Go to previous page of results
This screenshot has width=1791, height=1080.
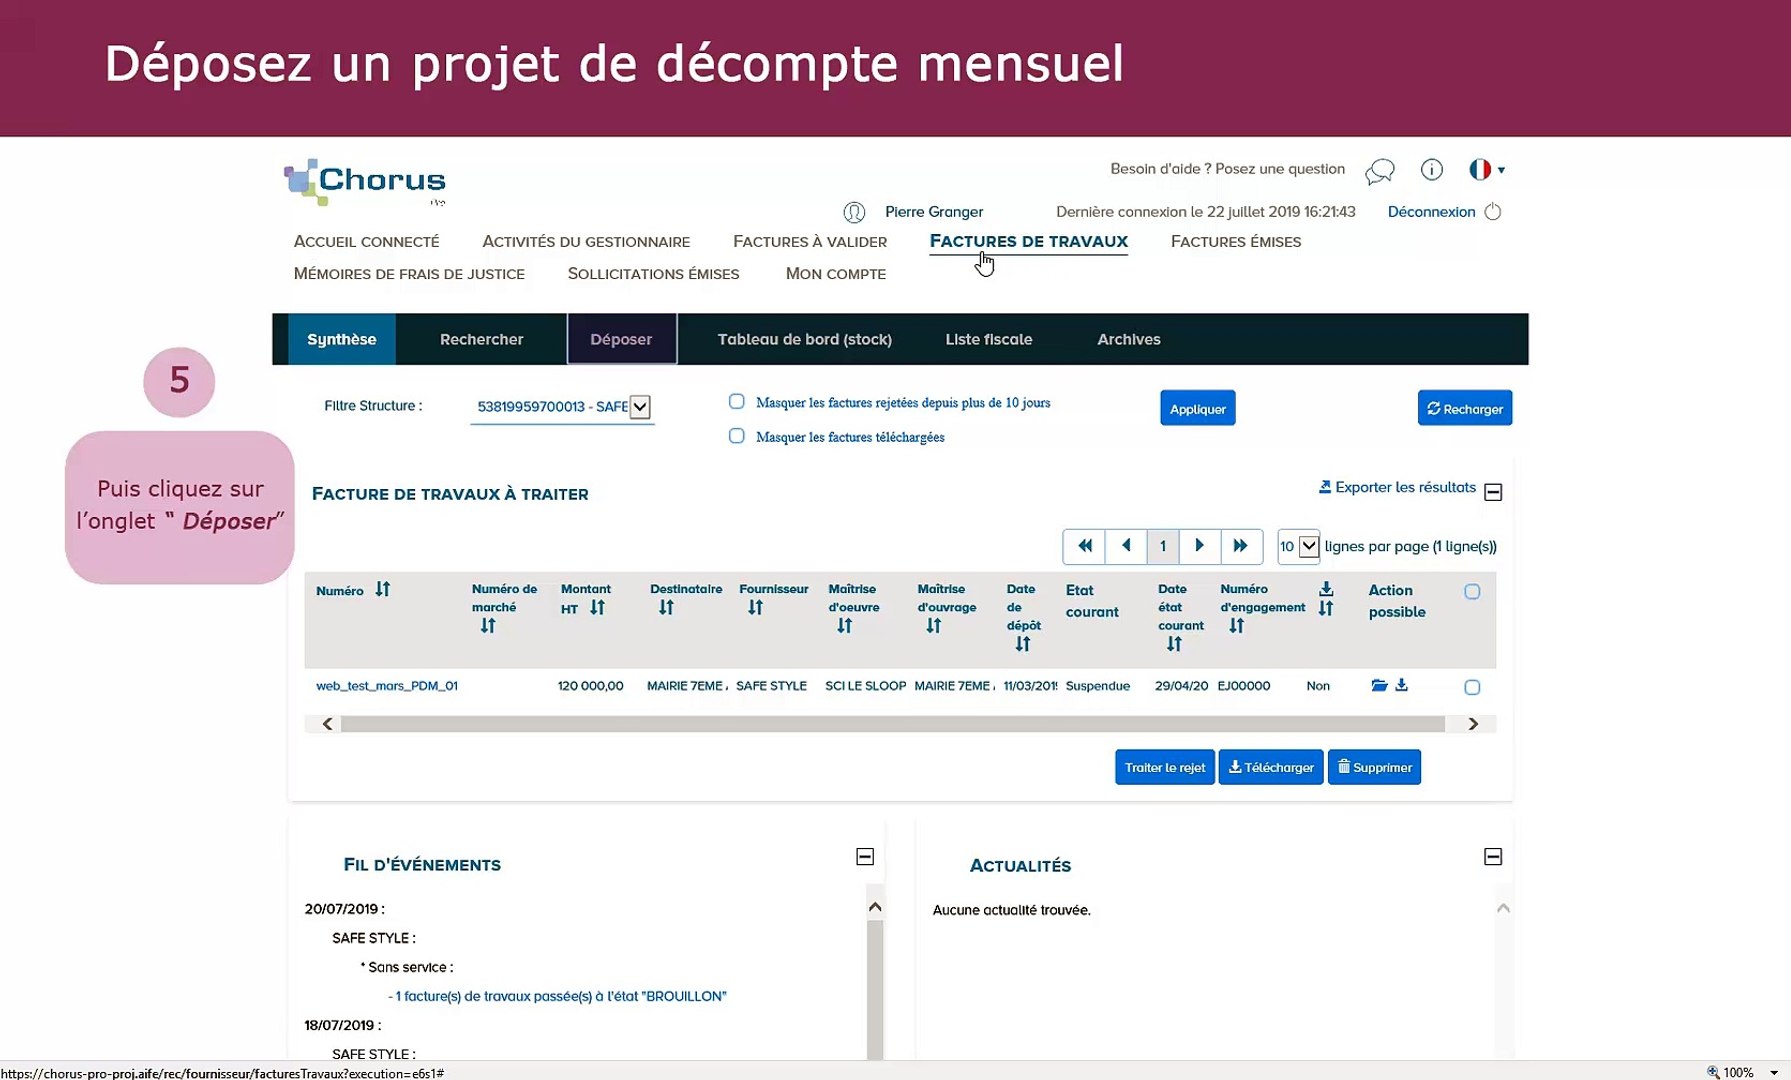(x=1126, y=546)
